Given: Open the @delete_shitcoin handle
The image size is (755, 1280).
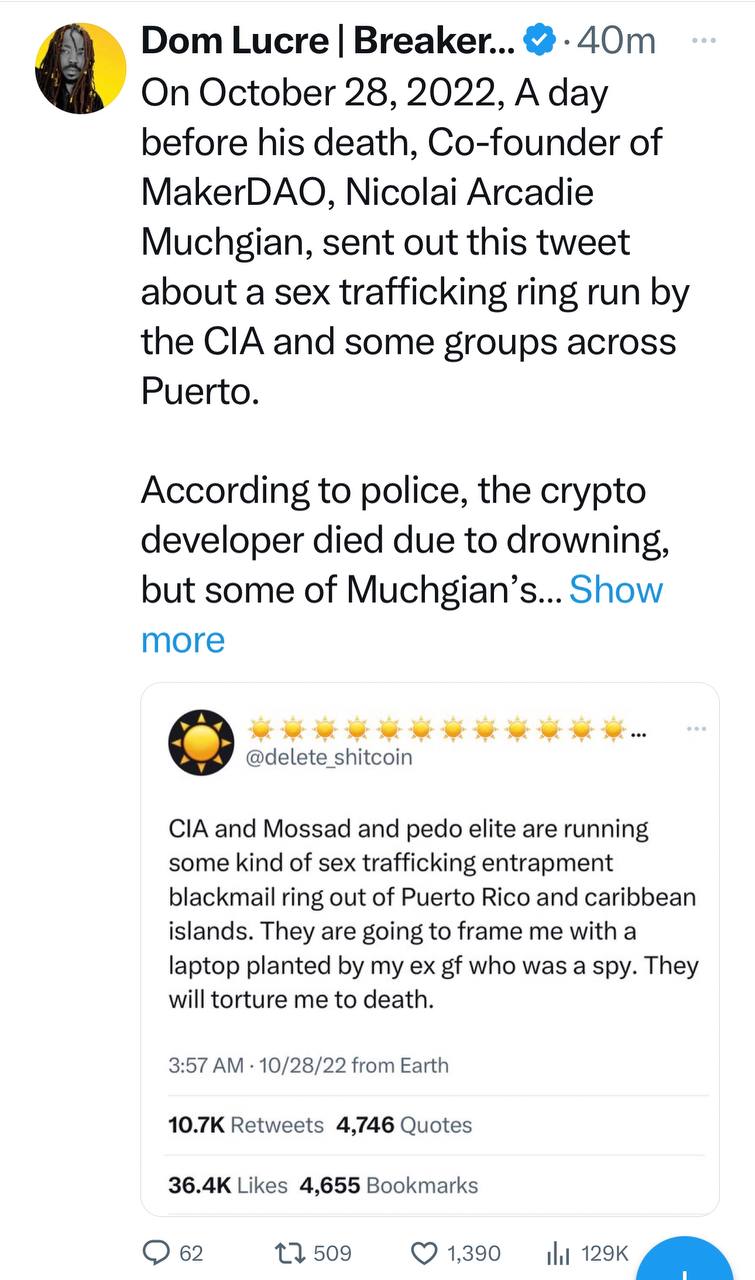Looking at the screenshot, I should (329, 757).
